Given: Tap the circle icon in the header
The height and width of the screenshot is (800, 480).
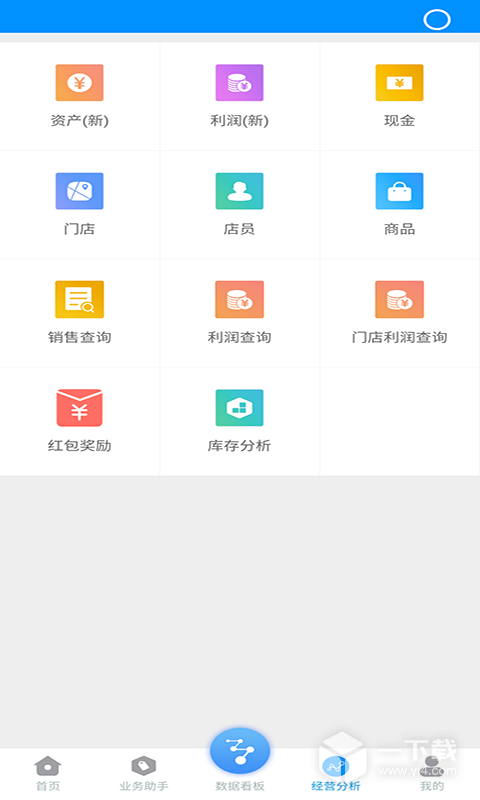Looking at the screenshot, I should click(x=437, y=20).
